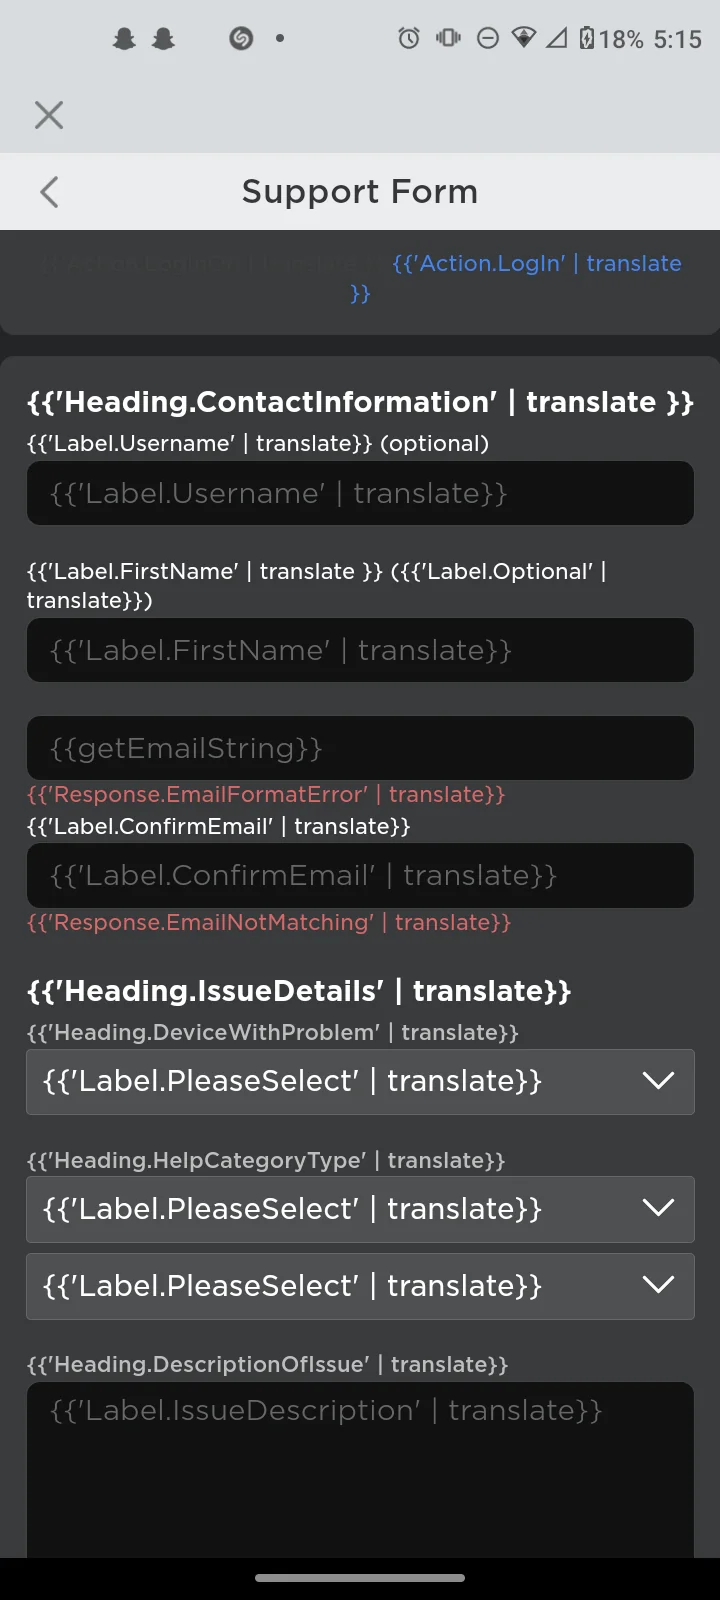Image resolution: width=720 pixels, height=1600 pixels.
Task: Tap the getEmailString email field
Action: (x=360, y=747)
